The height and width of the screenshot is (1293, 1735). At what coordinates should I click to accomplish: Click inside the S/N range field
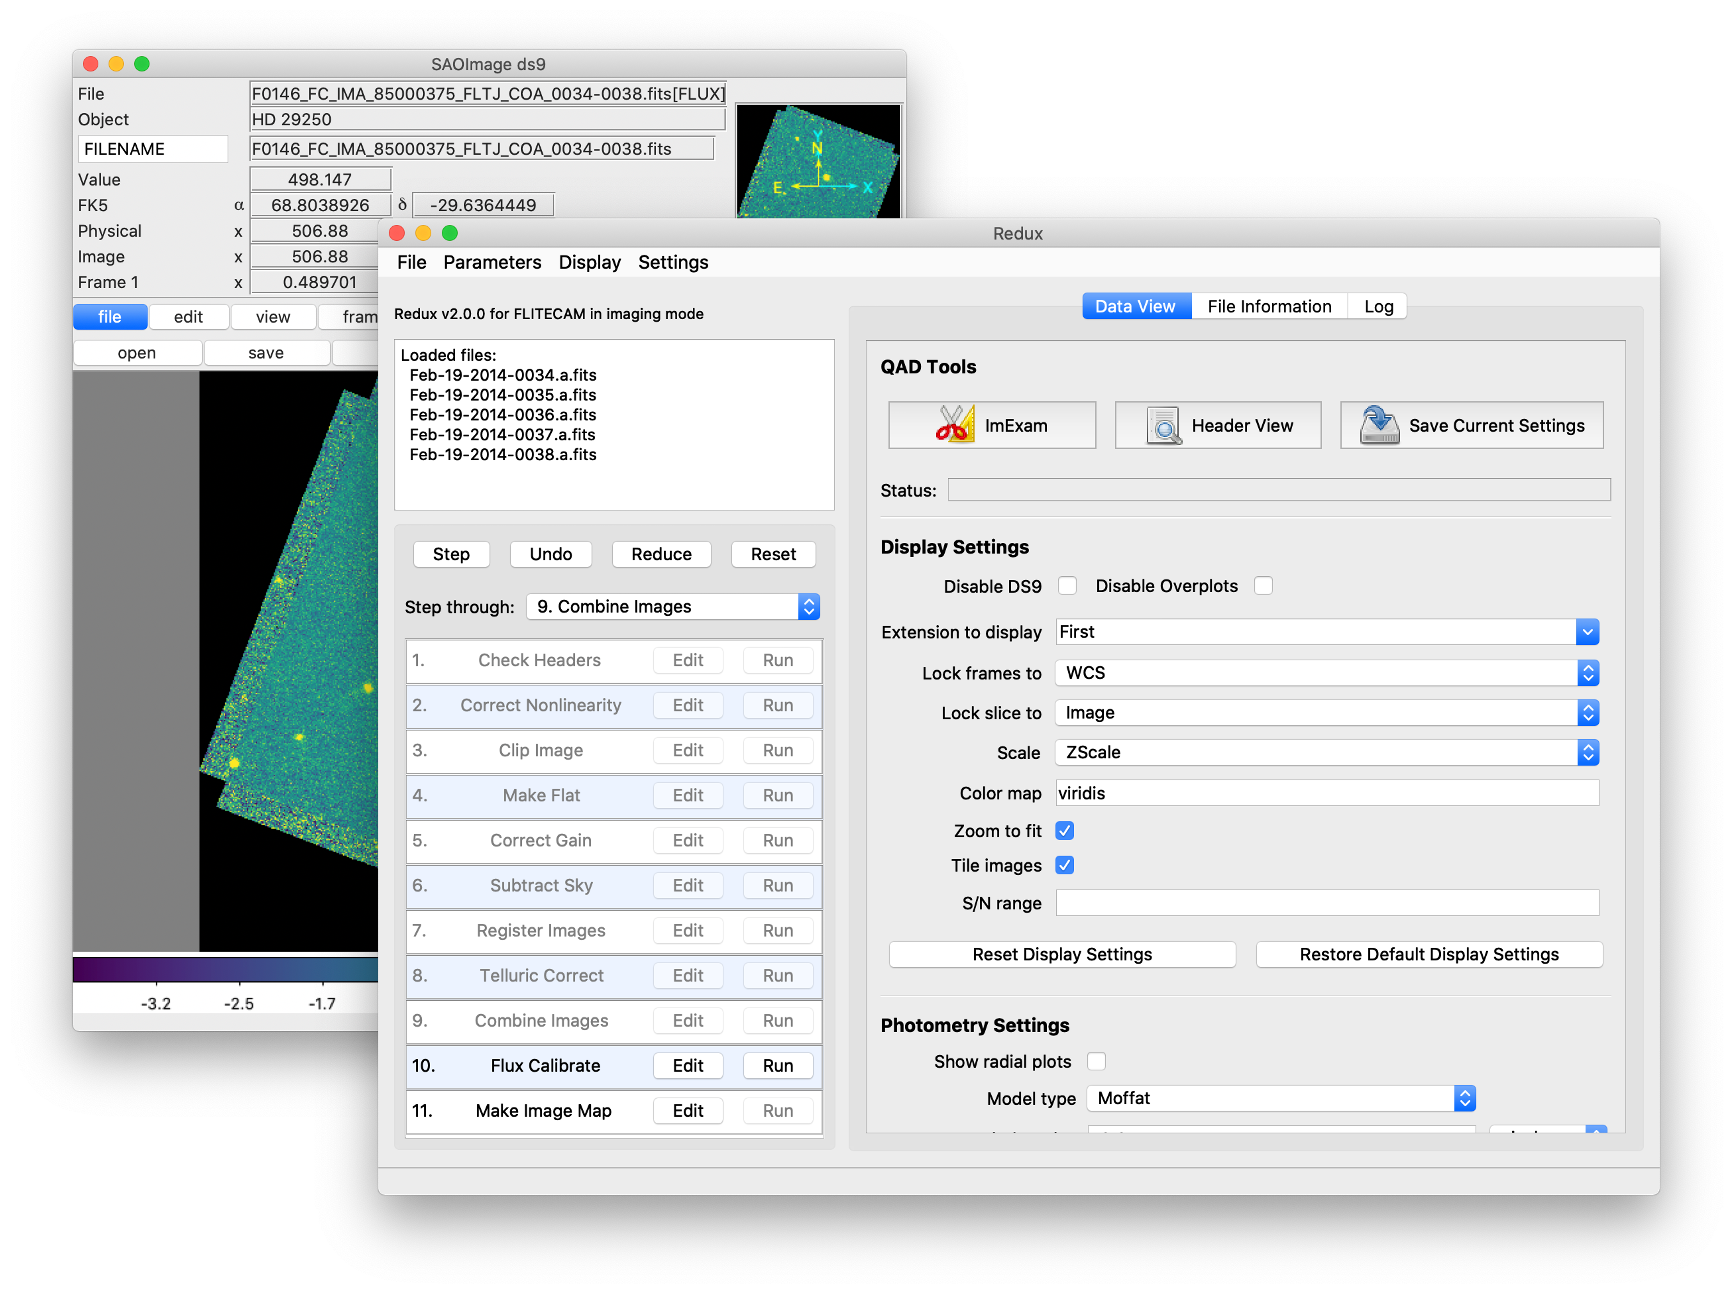point(1326,902)
